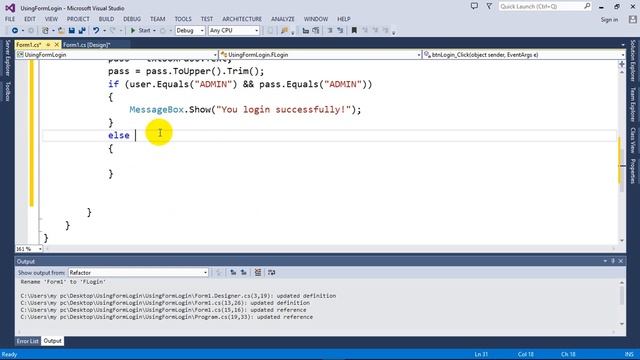The width and height of the screenshot is (640, 360).
Task: Click the MessageBox.Show code line
Action: click(245, 110)
